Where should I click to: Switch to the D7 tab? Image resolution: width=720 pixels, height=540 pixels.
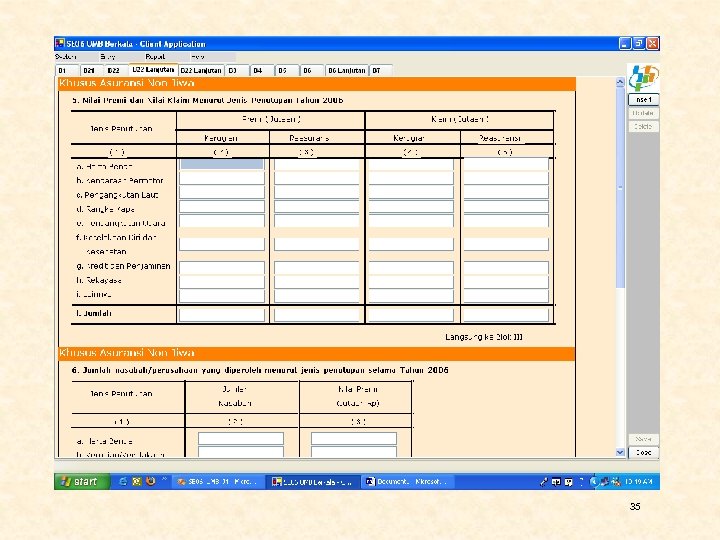381,70
